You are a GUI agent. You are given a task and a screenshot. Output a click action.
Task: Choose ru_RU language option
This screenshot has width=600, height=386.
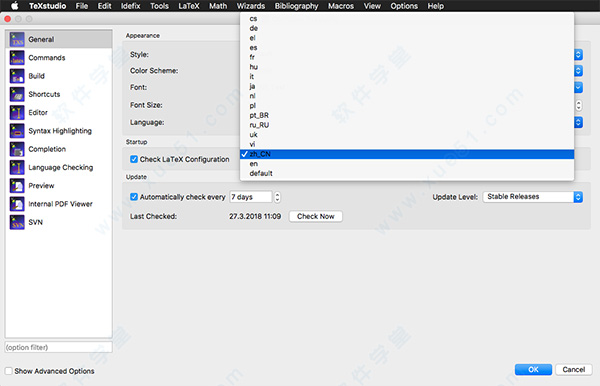click(407, 125)
